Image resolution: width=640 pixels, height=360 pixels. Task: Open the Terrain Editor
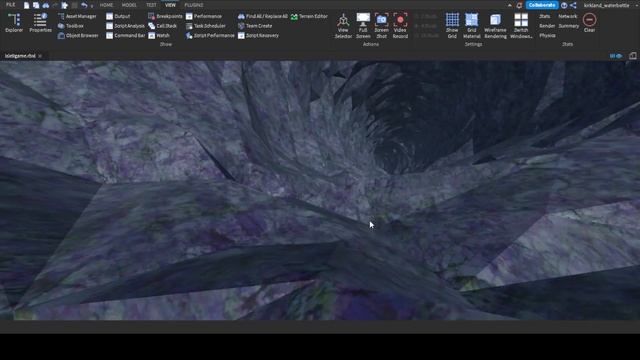click(309, 16)
